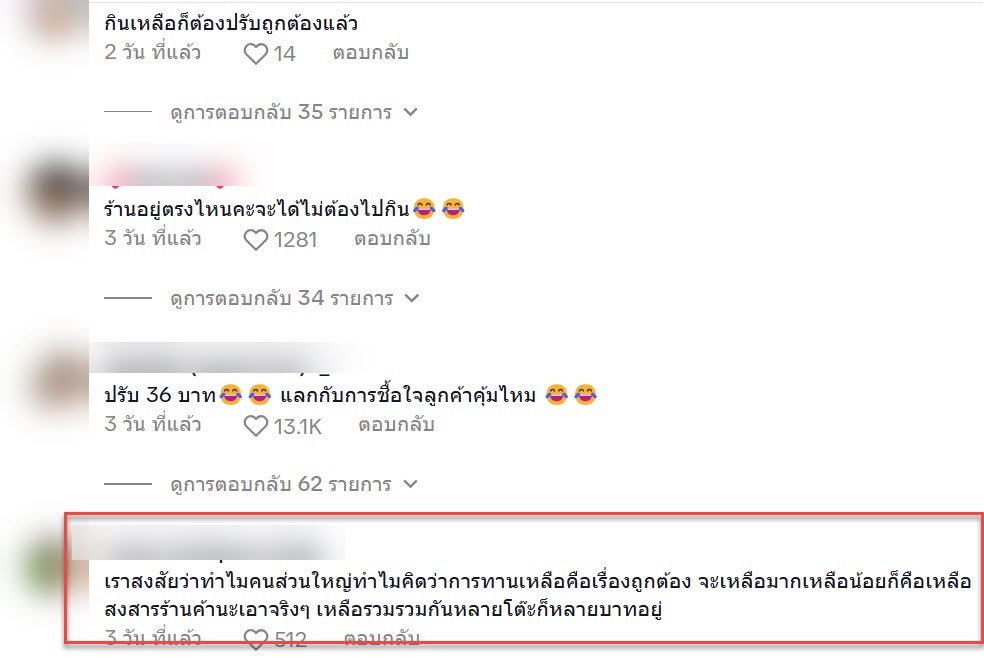This screenshot has width=984, height=661.
Task: Like the highlighted comment with 512 likes
Action: pos(255,639)
